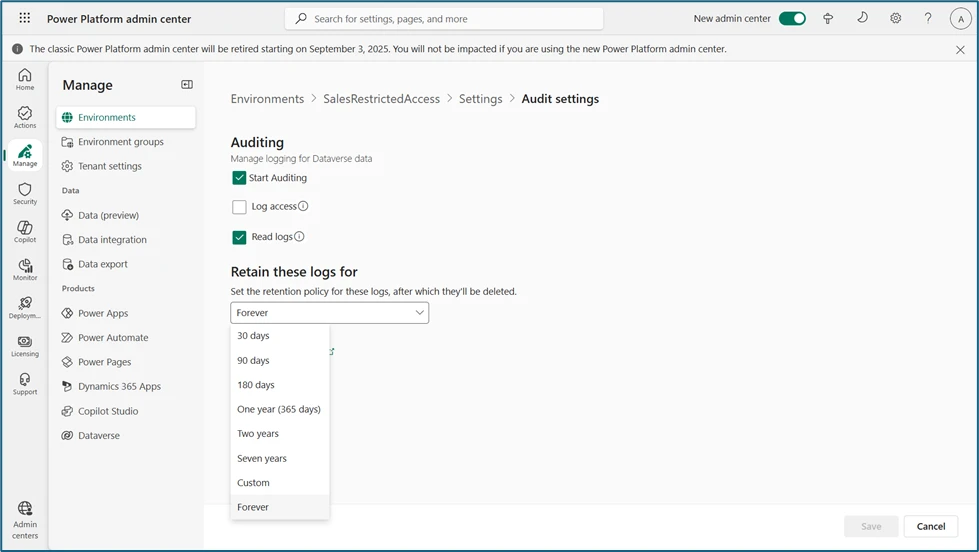
Task: Go to Power Automate in sidebar
Action: point(113,338)
